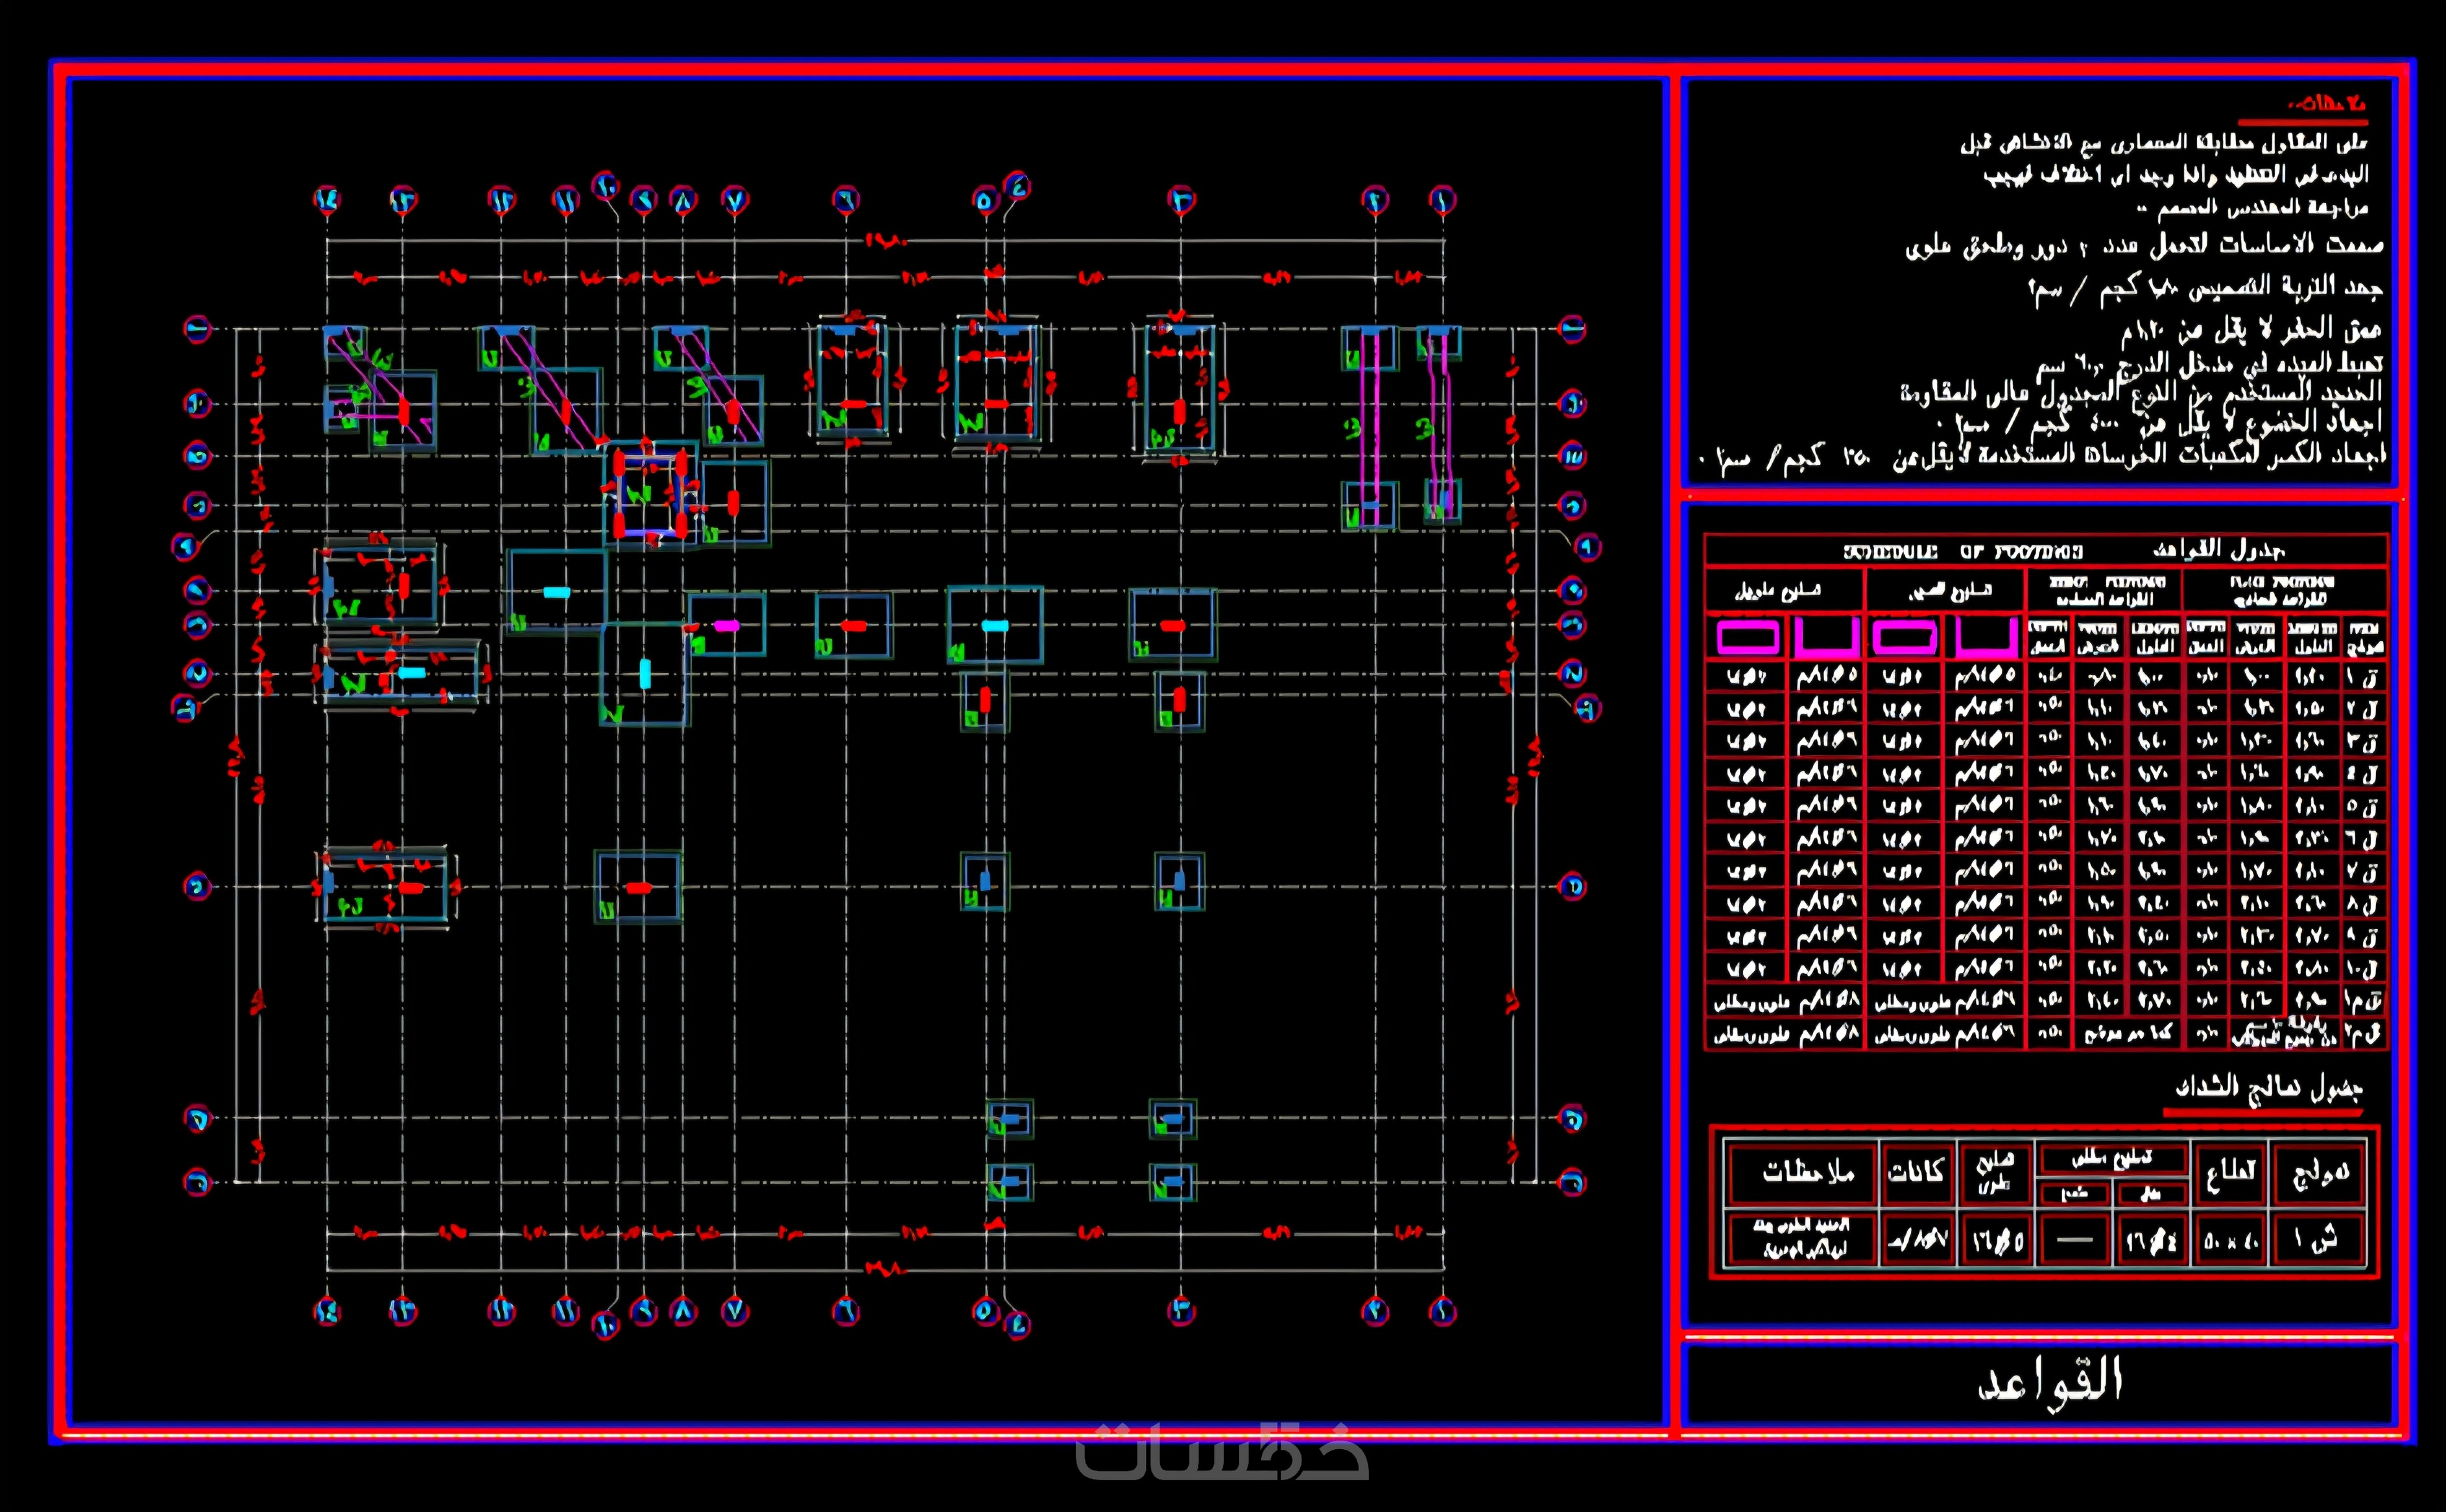
Task: Click the gray watermark logo at bottom center
Action: click(1222, 1453)
